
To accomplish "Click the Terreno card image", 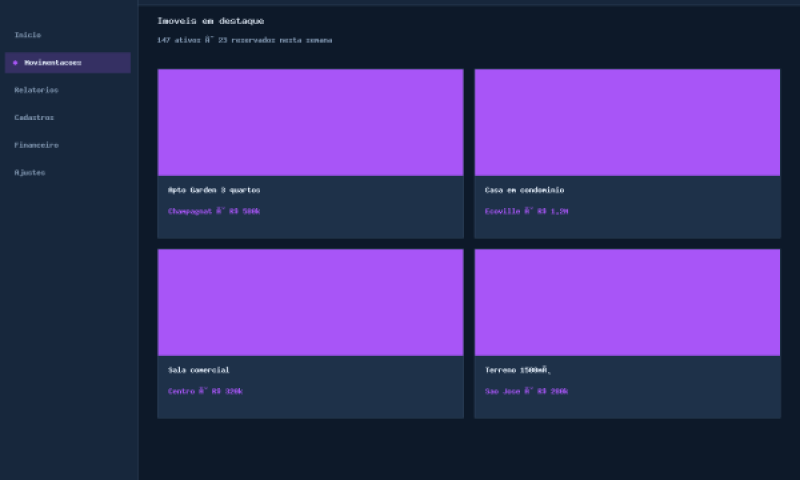I will coord(627,302).
